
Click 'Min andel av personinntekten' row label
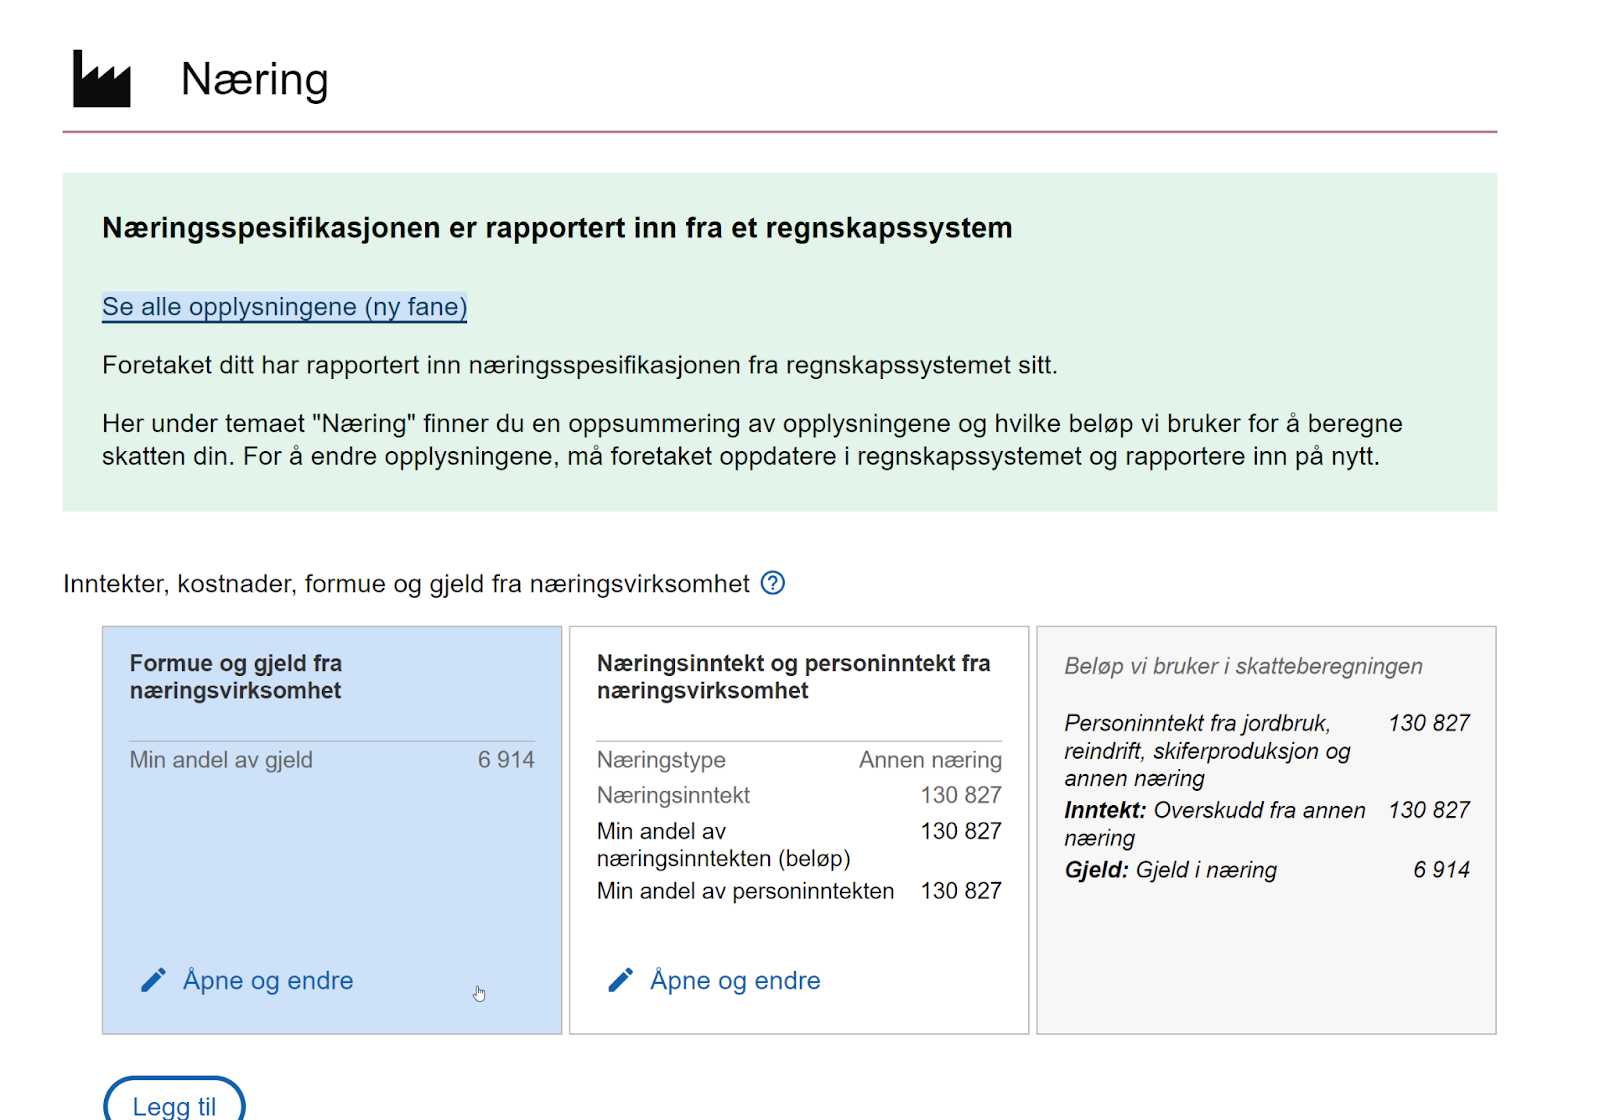coord(745,891)
